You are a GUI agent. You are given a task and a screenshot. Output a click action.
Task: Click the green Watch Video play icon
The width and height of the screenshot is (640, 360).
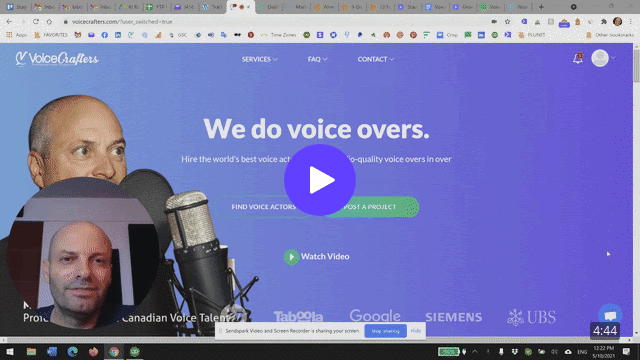tap(291, 257)
